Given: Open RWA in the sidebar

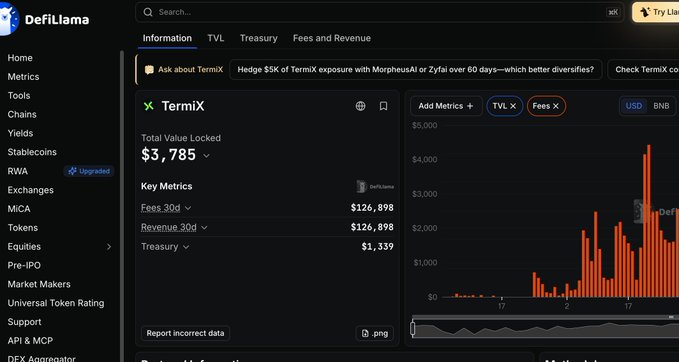Looking at the screenshot, I should (18, 171).
